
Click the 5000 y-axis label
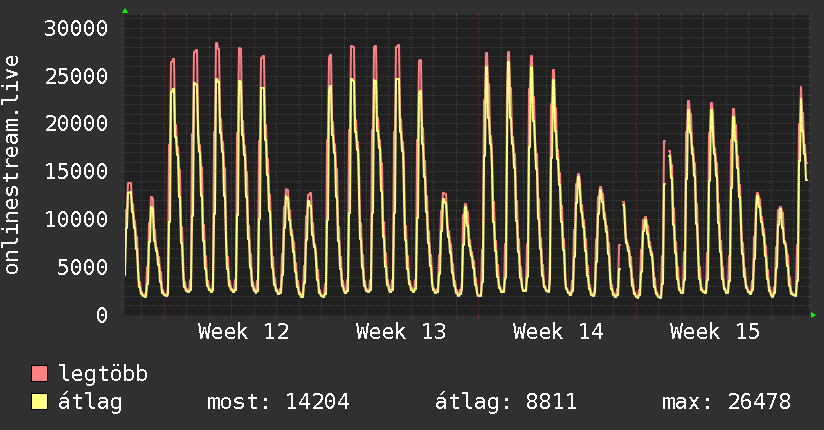point(83,267)
